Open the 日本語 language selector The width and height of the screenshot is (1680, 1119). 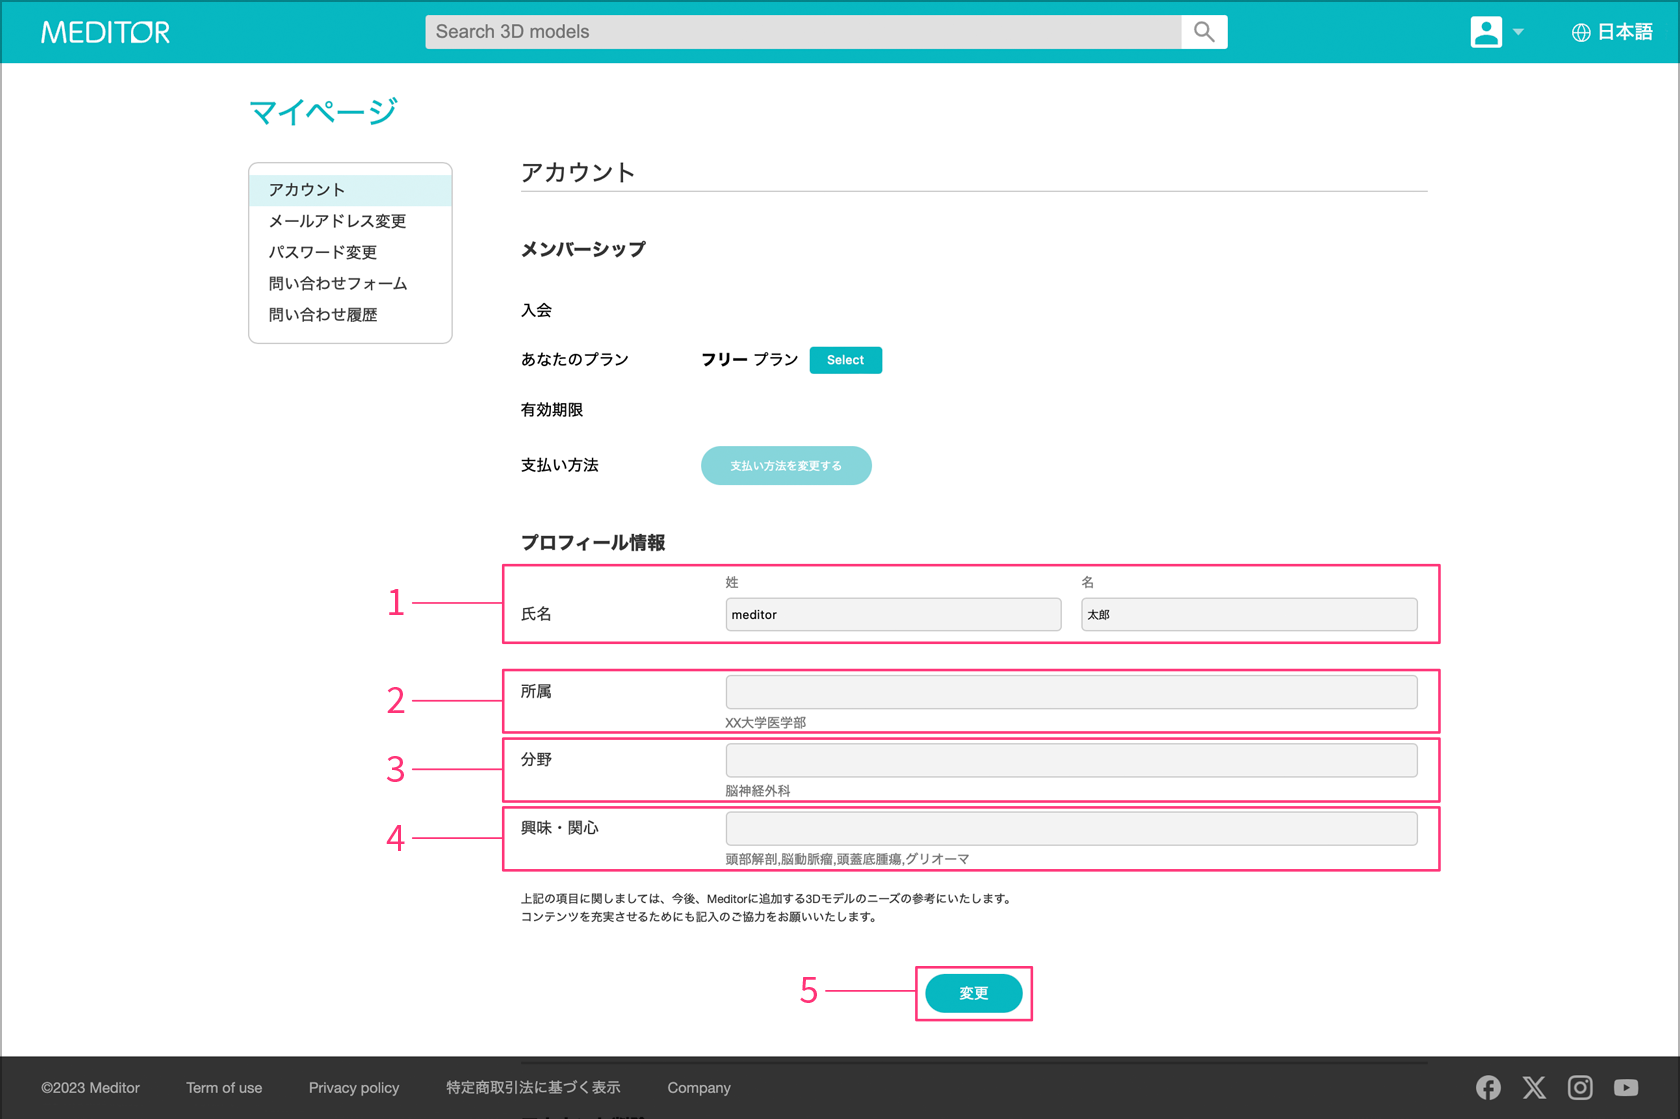pos(1612,32)
